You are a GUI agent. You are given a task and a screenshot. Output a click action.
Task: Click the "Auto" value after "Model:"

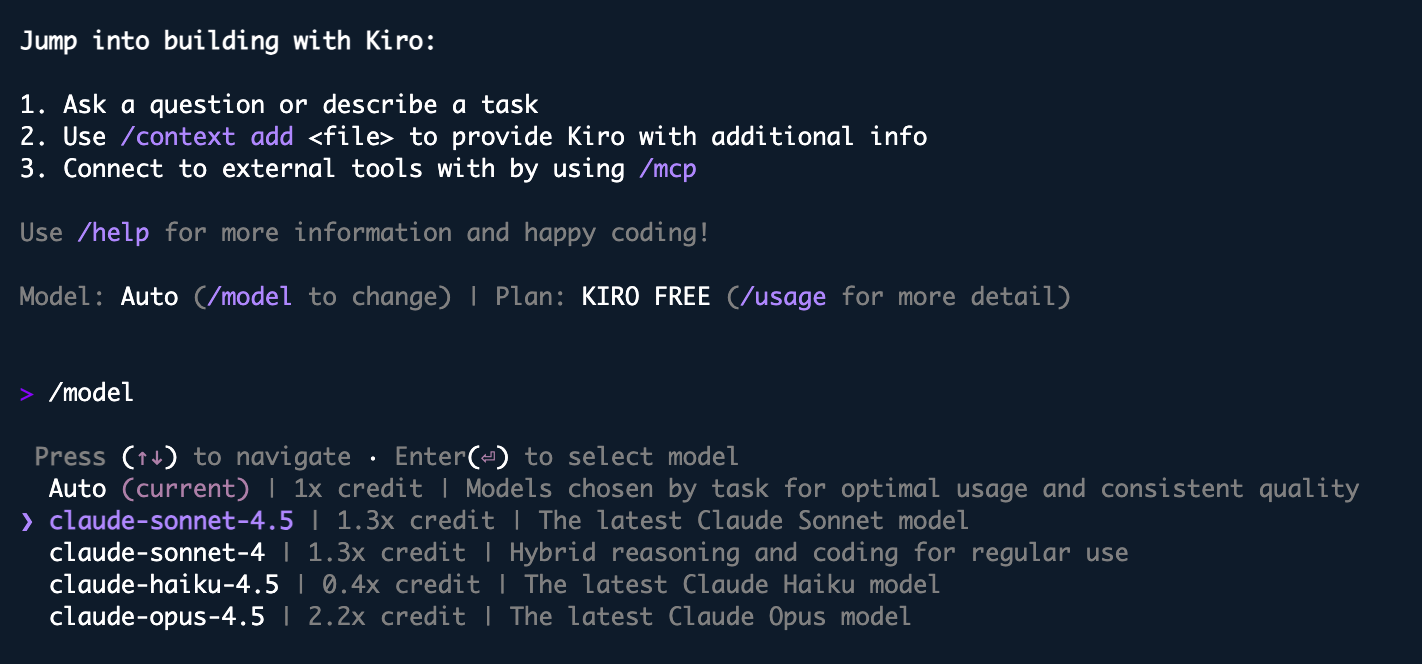click(149, 297)
